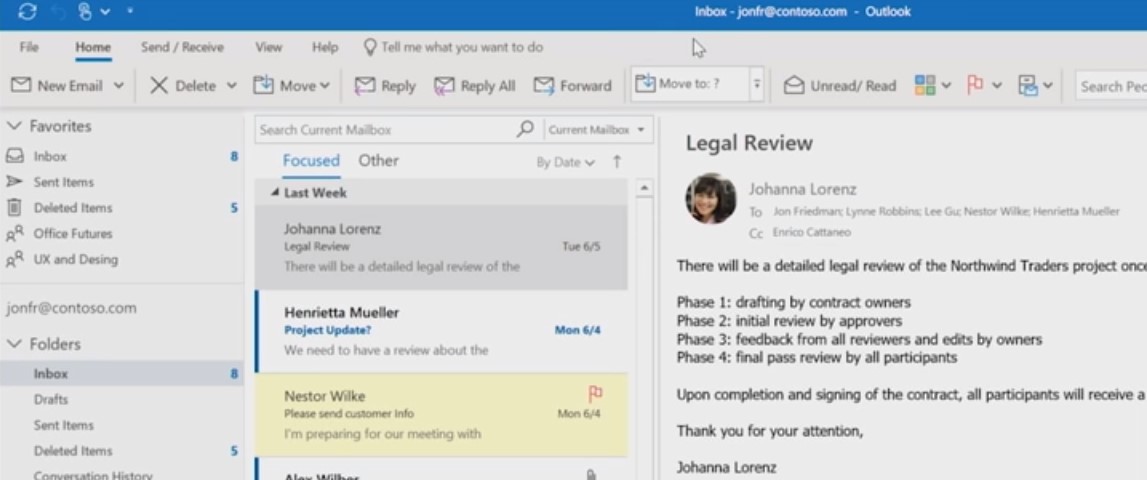Open the Move dropdown menu
The image size is (1147, 480).
coord(291,86)
